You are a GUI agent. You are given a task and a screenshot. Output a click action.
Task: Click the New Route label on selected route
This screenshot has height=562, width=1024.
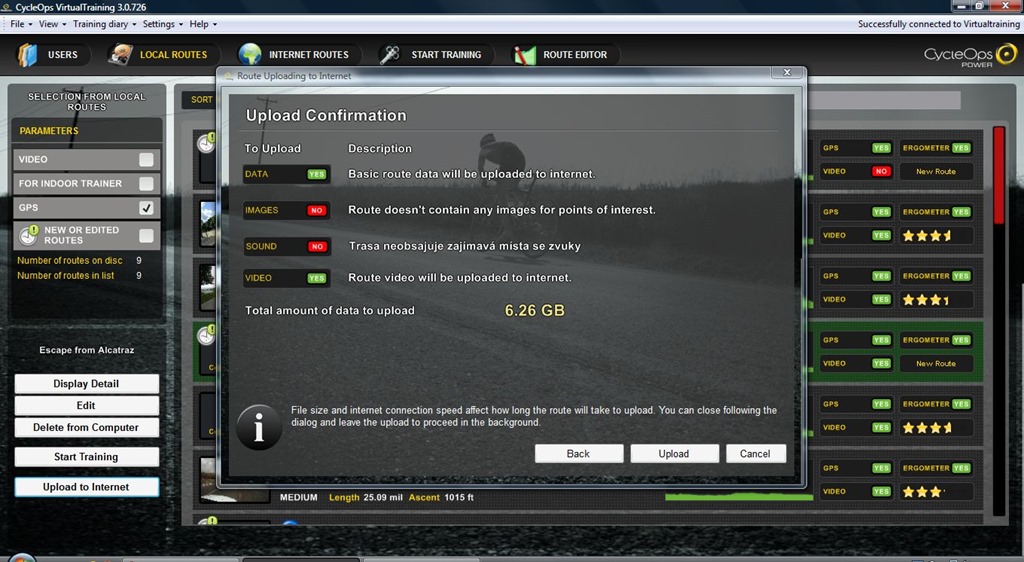point(936,364)
